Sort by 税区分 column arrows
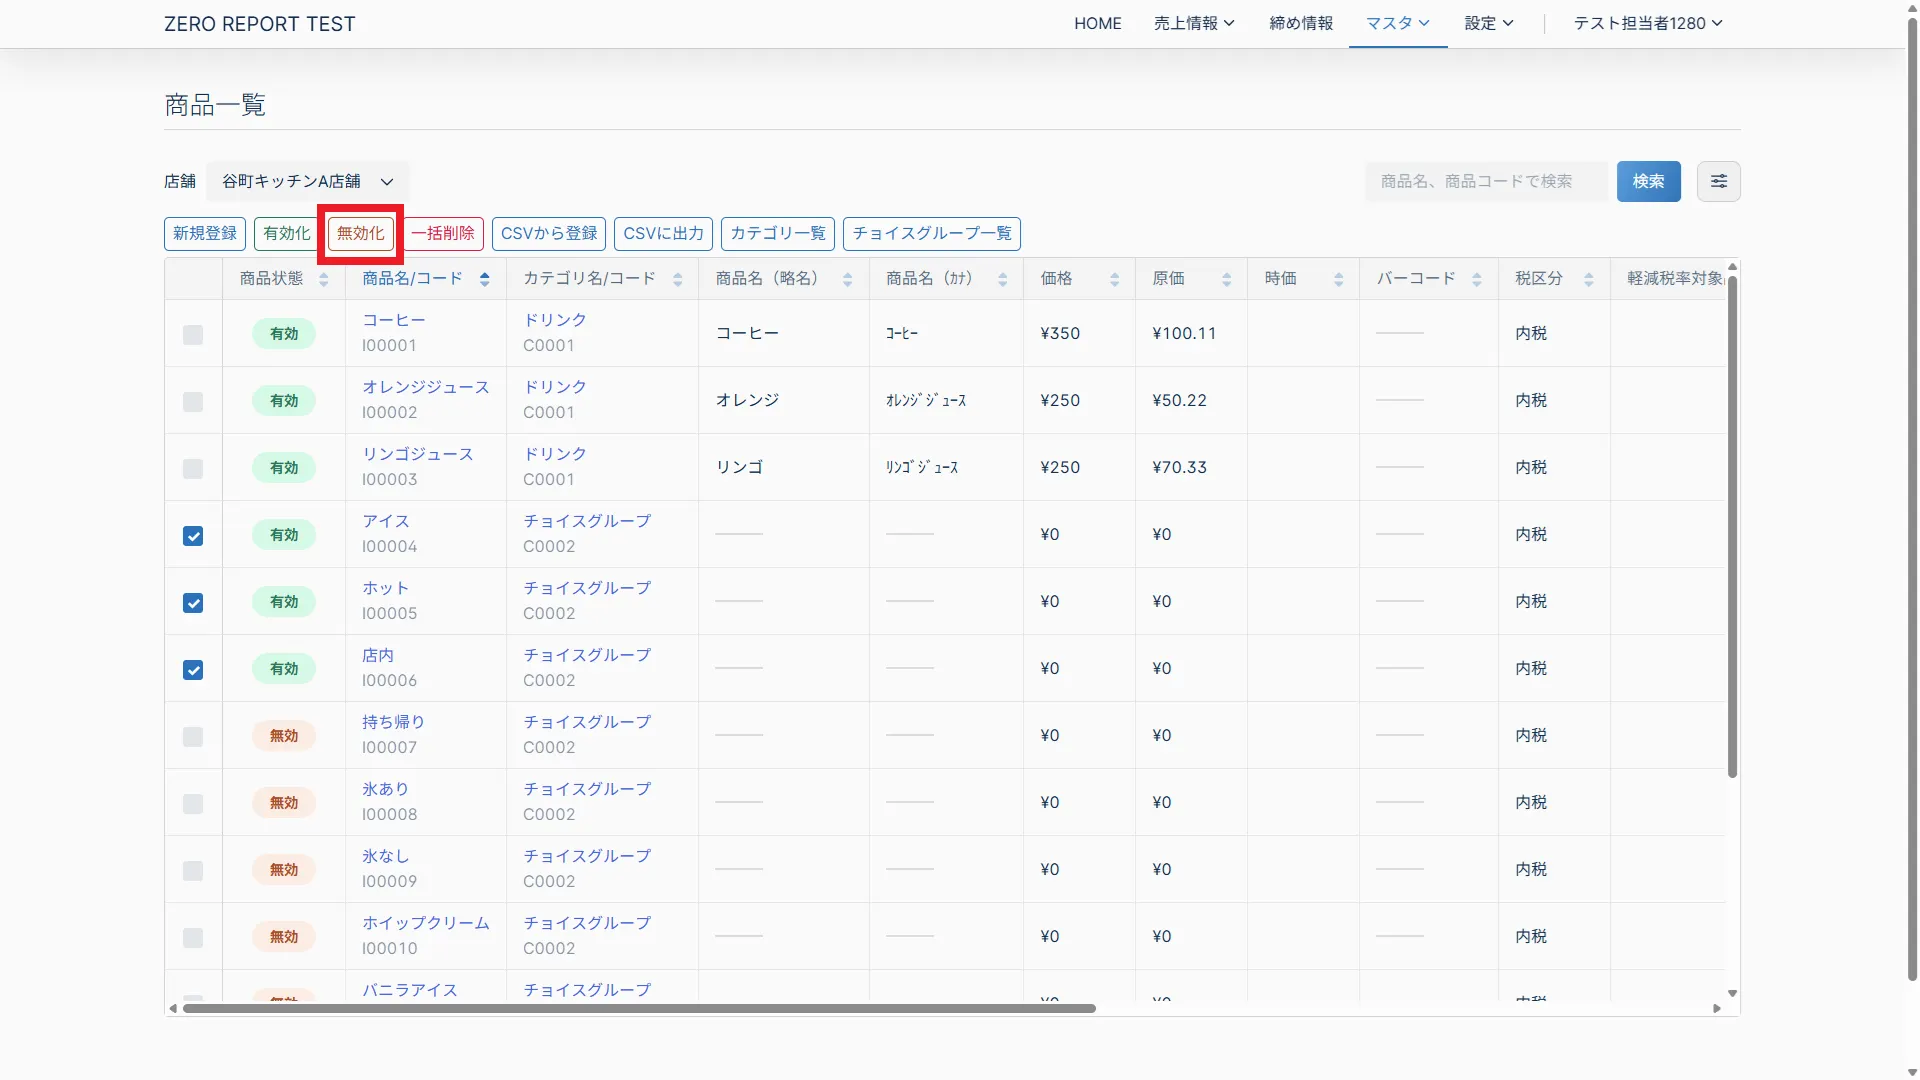The height and width of the screenshot is (1080, 1920). (1588, 280)
